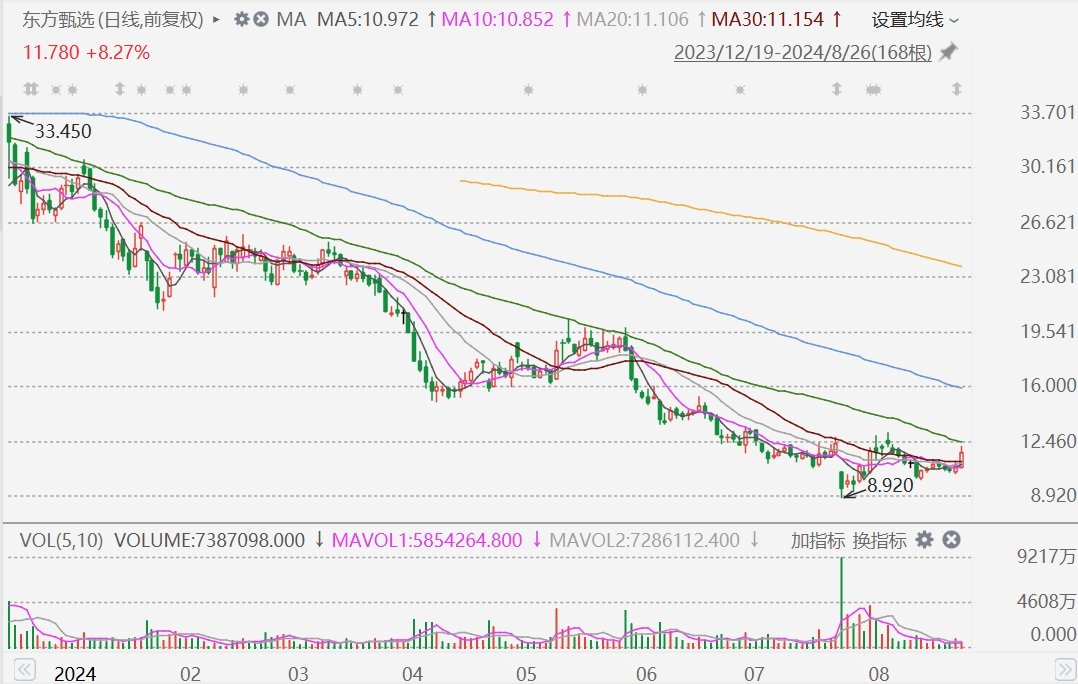This screenshot has height=684, width=1078.
Task: Click the pin icon beside date range
Action: pyautogui.click(x=948, y=52)
